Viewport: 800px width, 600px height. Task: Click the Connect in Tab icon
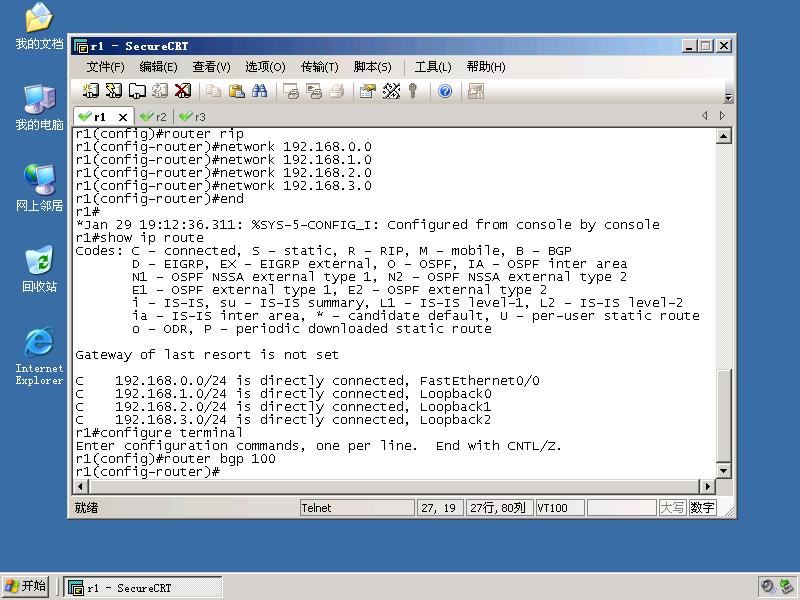click(137, 91)
